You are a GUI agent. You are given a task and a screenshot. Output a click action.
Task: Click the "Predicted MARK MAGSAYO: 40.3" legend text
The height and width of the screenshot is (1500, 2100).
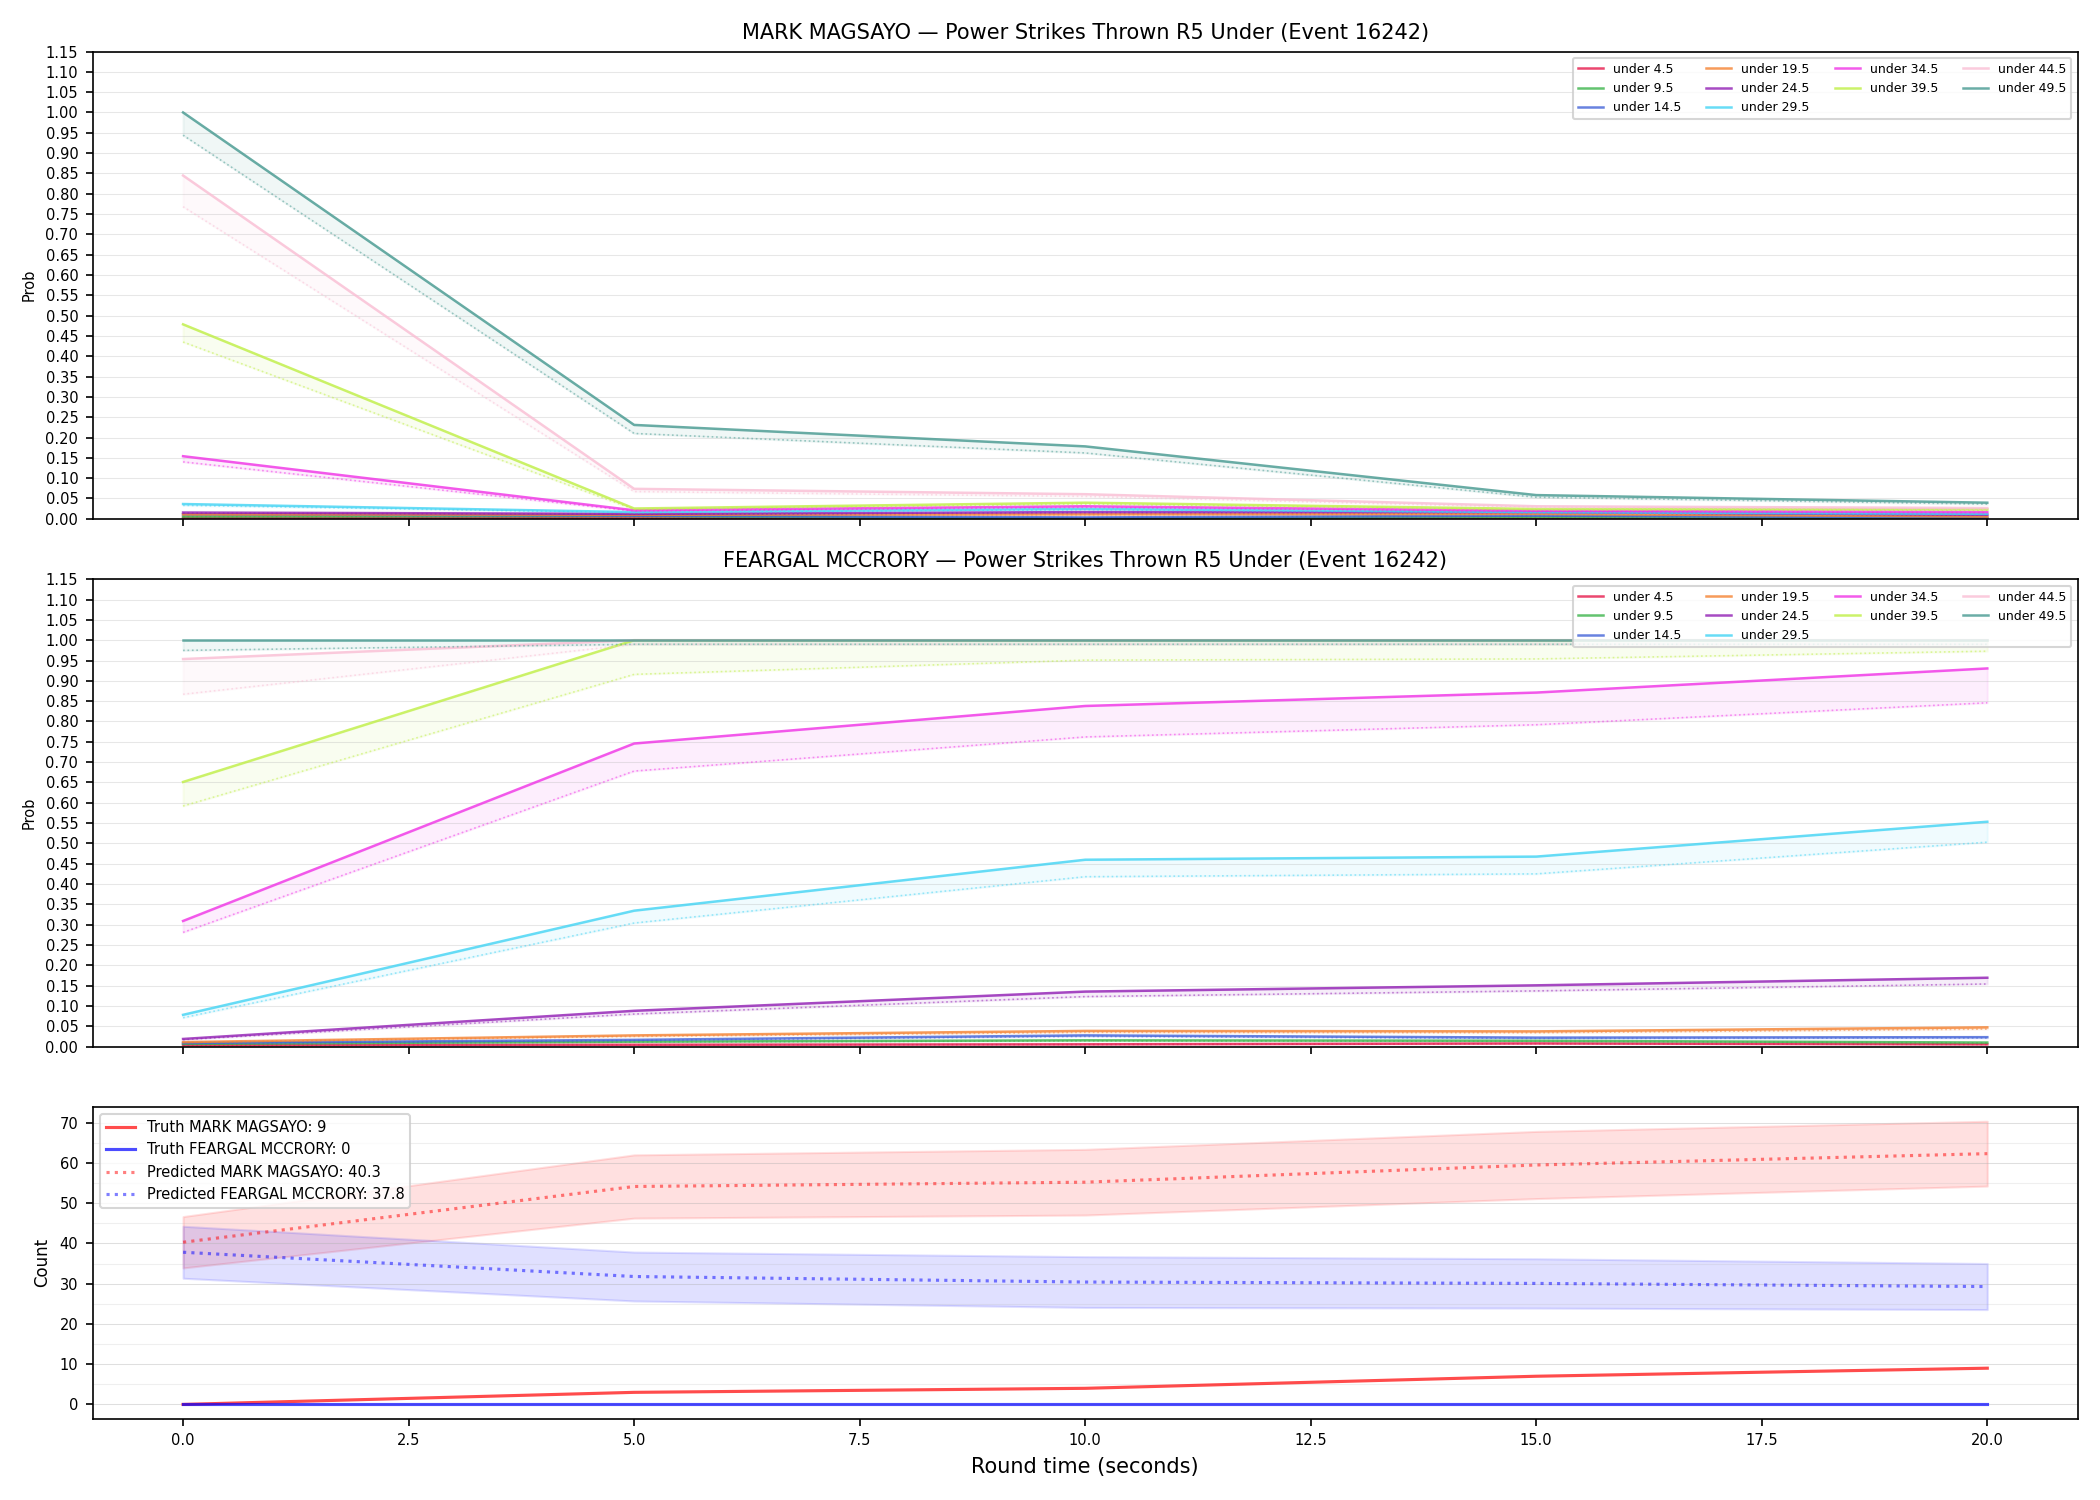point(263,1172)
